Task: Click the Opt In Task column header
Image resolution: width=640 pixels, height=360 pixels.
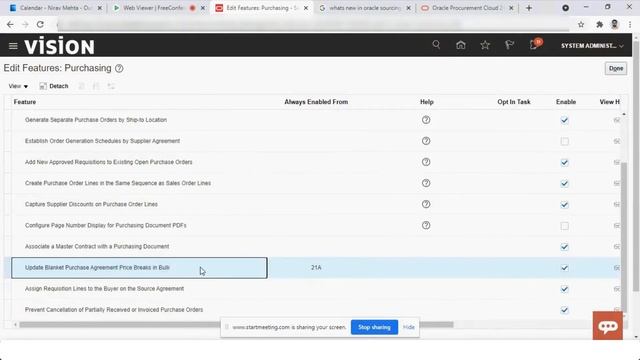Action: click(x=514, y=102)
